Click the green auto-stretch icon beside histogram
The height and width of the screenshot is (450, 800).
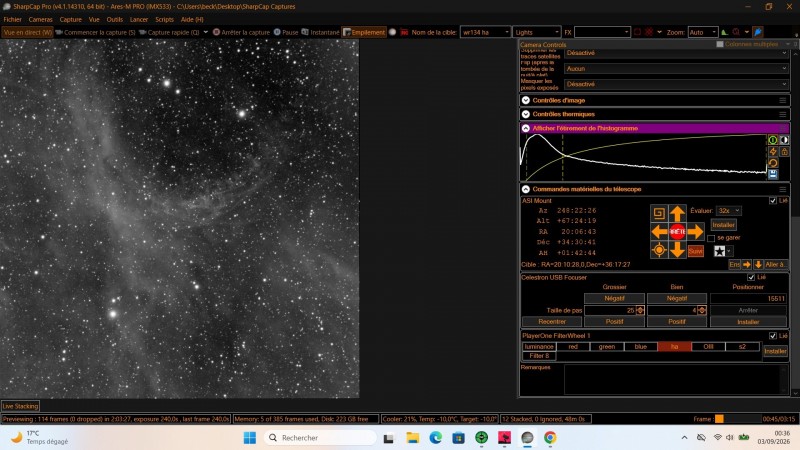coord(773,140)
